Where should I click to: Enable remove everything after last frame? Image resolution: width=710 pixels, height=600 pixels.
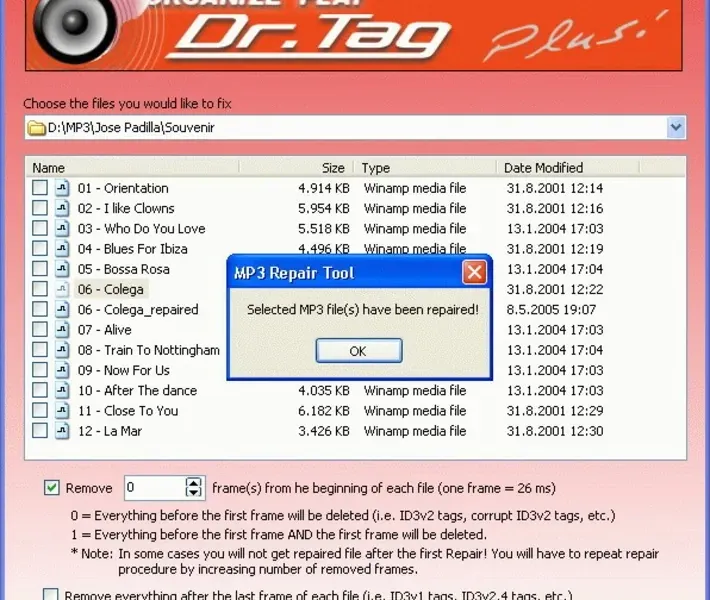(50, 595)
